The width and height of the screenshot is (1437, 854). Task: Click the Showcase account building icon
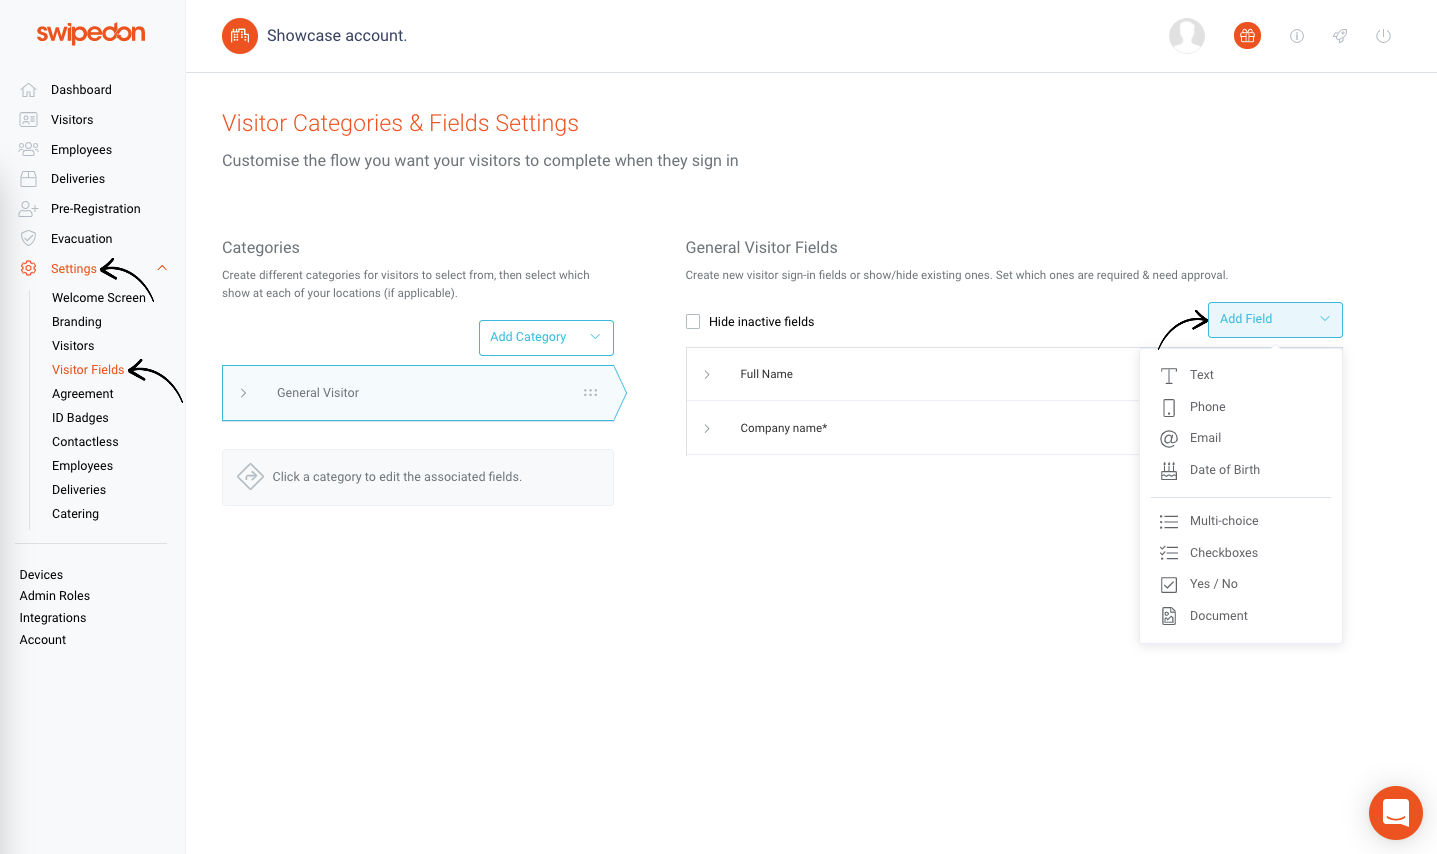tap(240, 36)
